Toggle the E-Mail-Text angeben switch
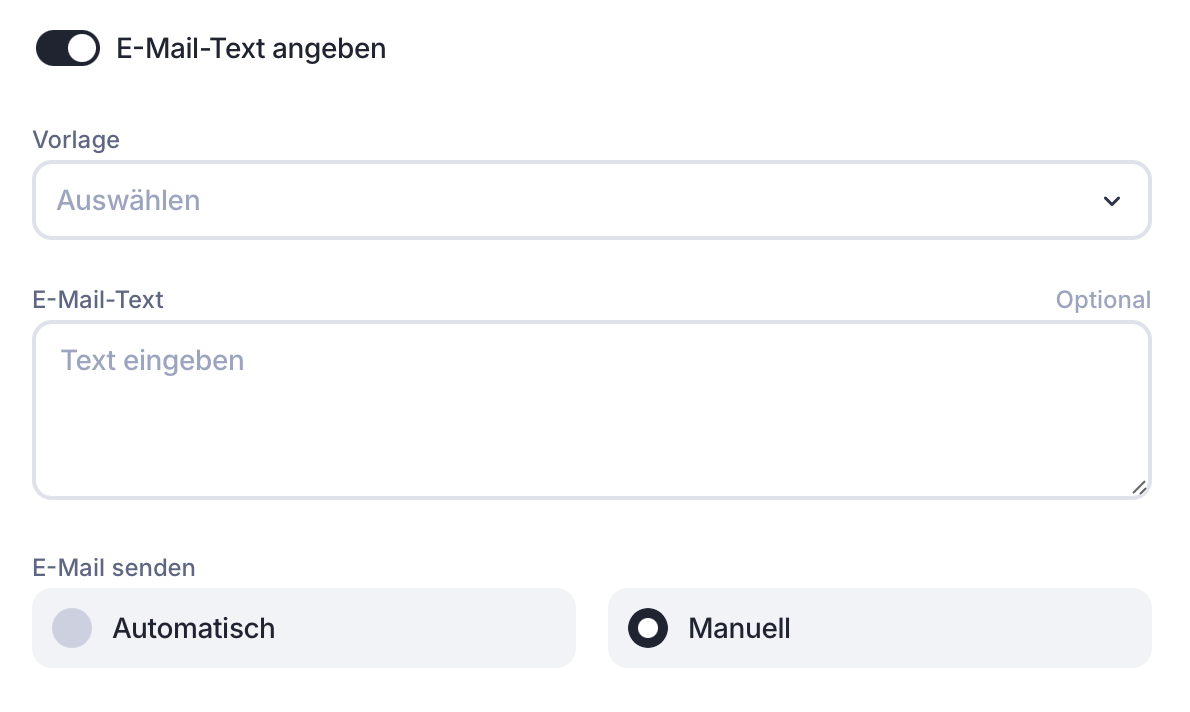 [67, 48]
